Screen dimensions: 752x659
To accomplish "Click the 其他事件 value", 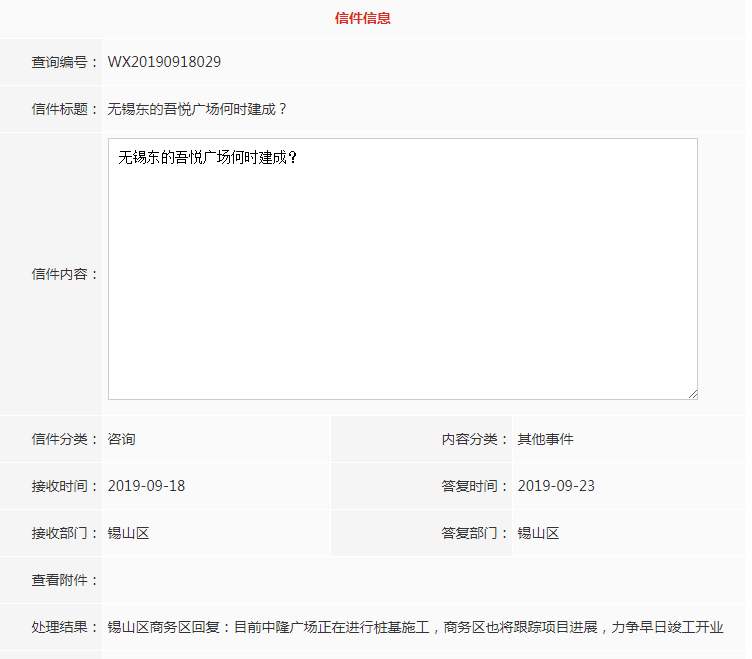I will (x=545, y=439).
